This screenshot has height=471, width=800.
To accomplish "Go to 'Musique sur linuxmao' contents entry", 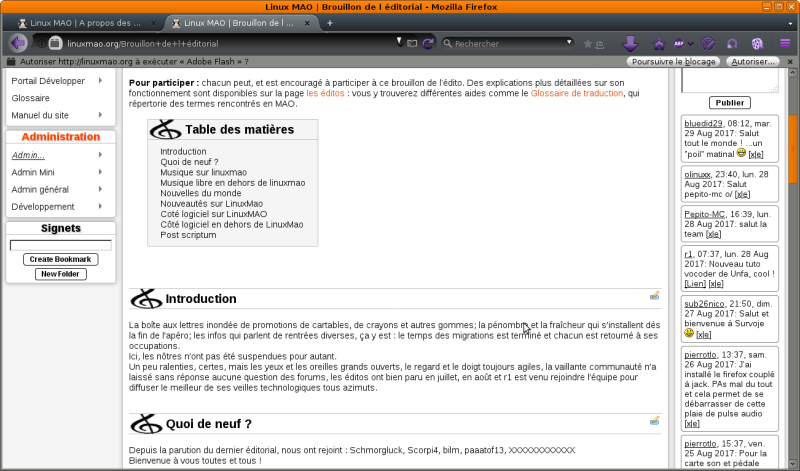I will [x=204, y=172].
